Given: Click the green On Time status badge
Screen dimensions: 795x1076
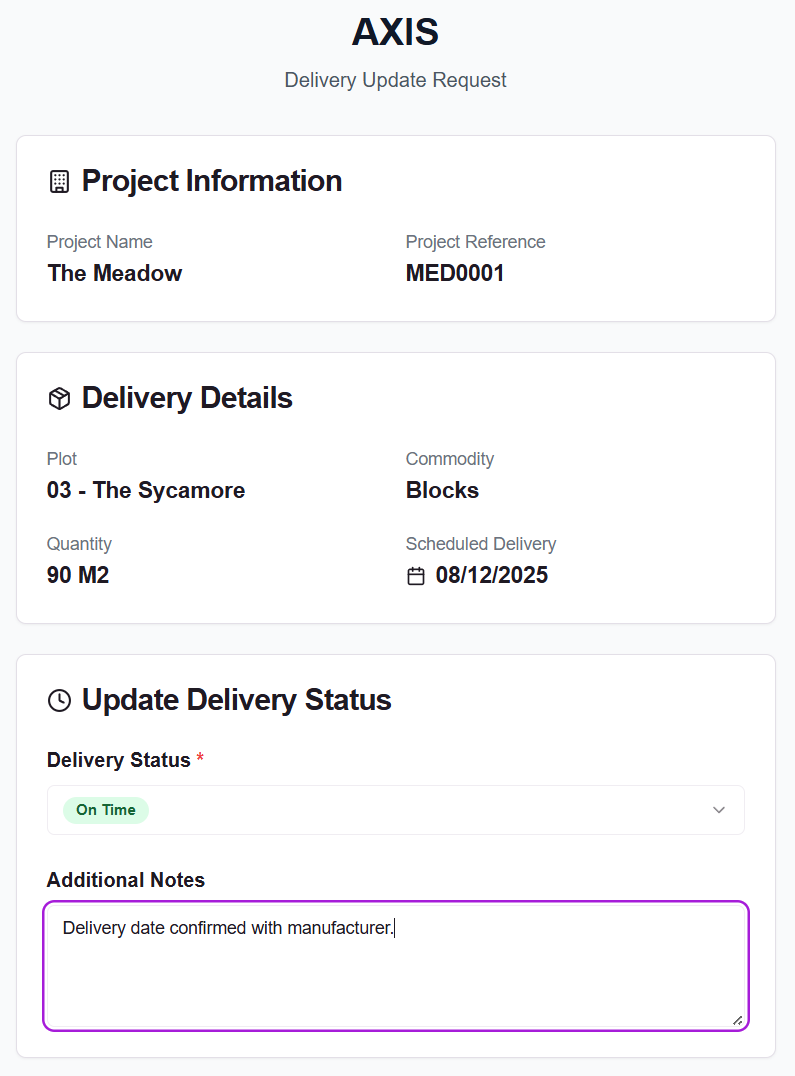Looking at the screenshot, I should click(105, 810).
